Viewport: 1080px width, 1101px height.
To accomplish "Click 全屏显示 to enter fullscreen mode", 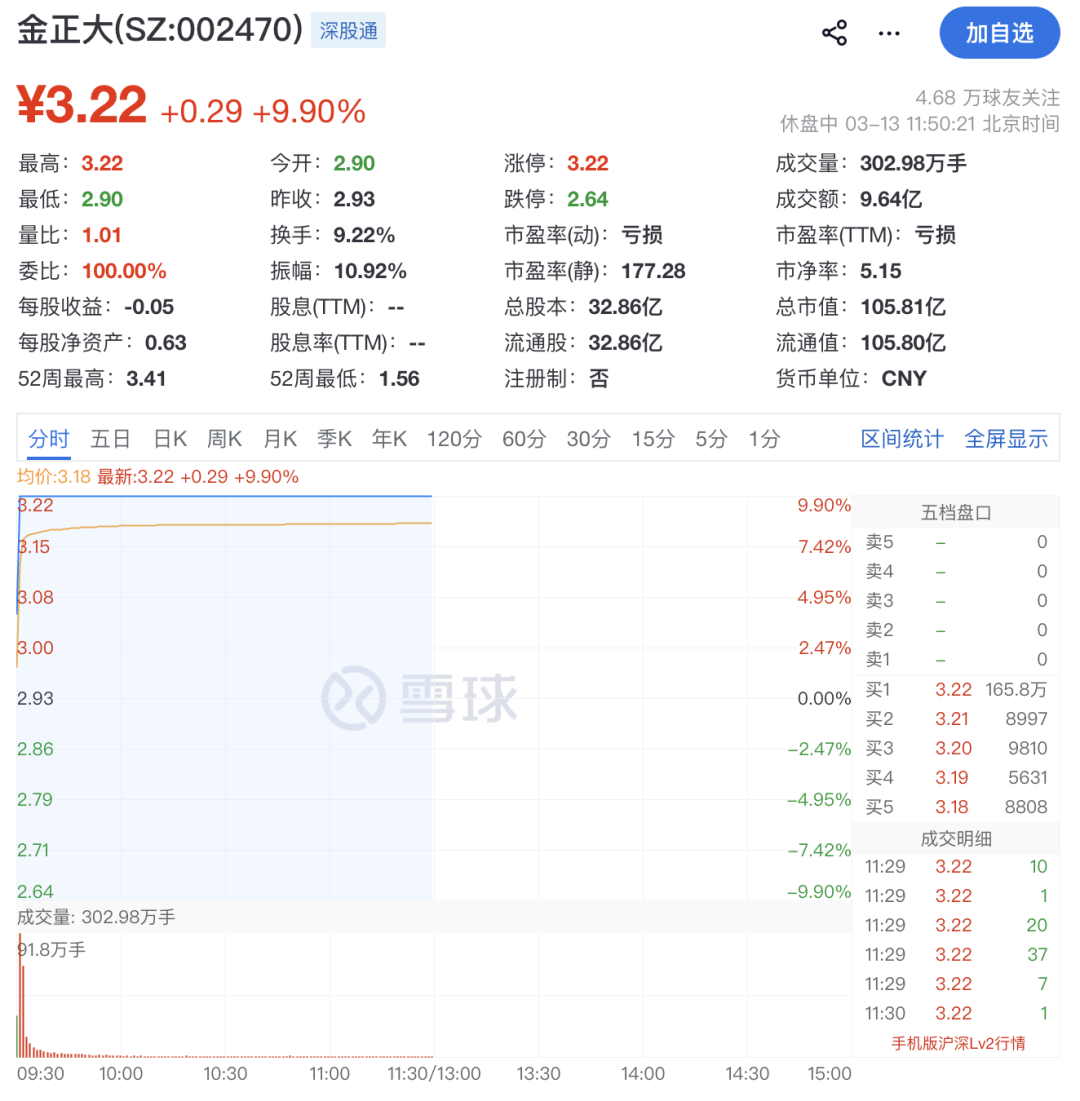I will click(x=1006, y=438).
